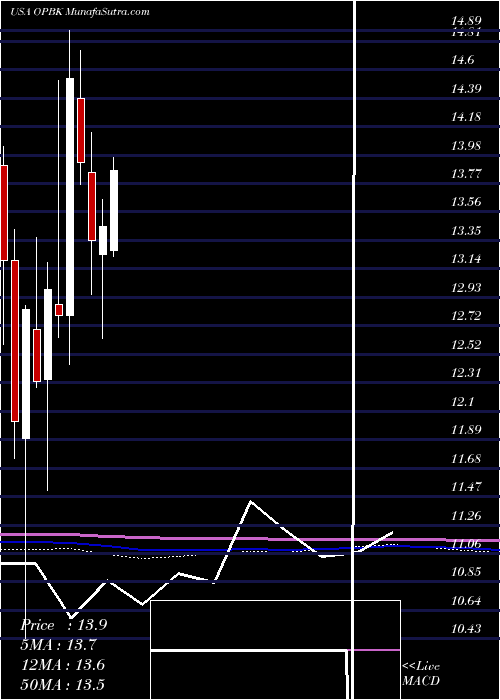This screenshot has width=500, height=700.
Task: Click the 11.68 price axis label
Action: [466, 458]
